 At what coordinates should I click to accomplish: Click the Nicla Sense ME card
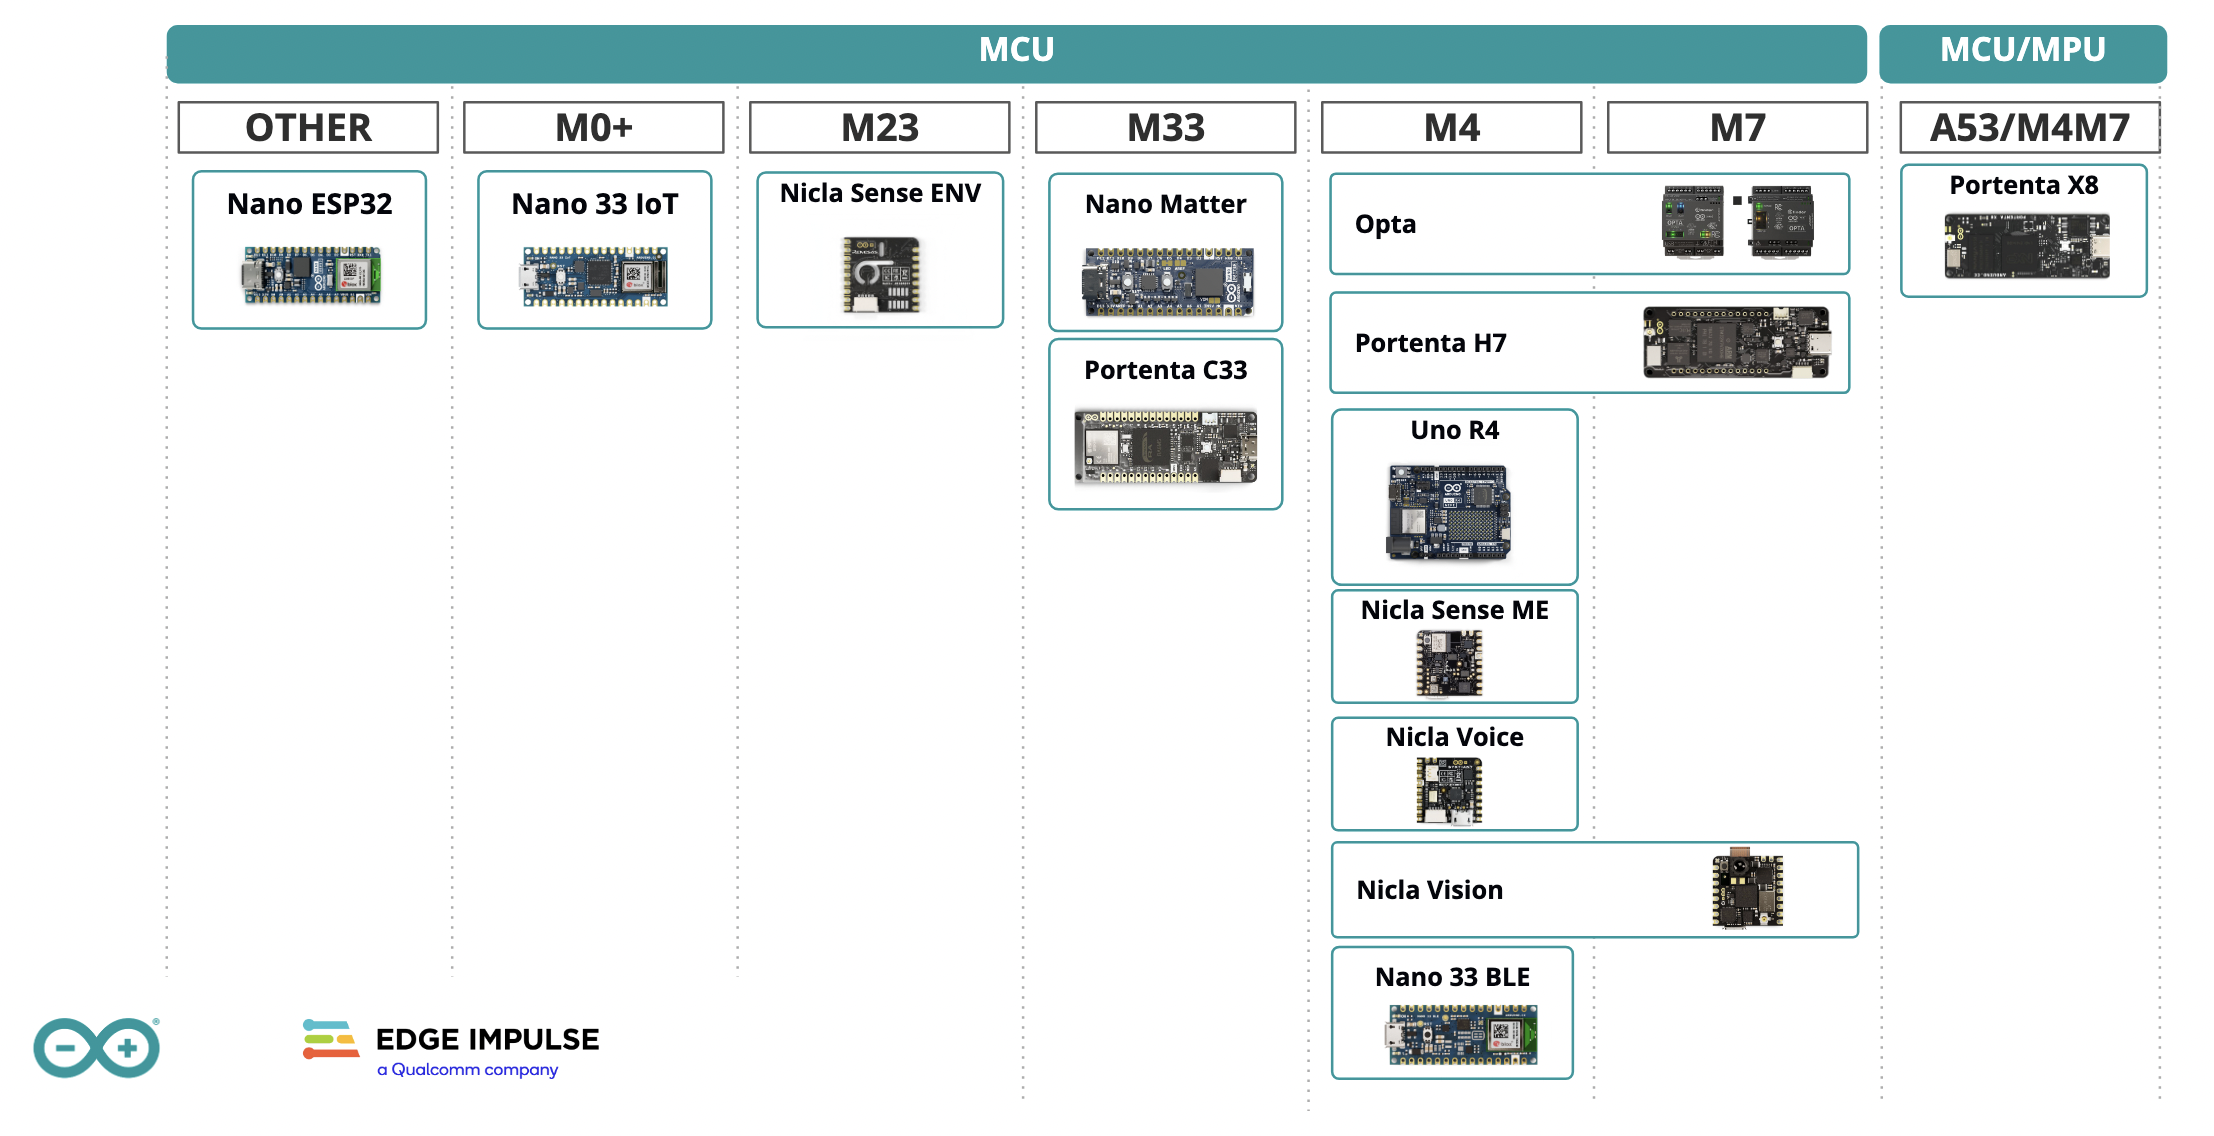pos(1454,646)
